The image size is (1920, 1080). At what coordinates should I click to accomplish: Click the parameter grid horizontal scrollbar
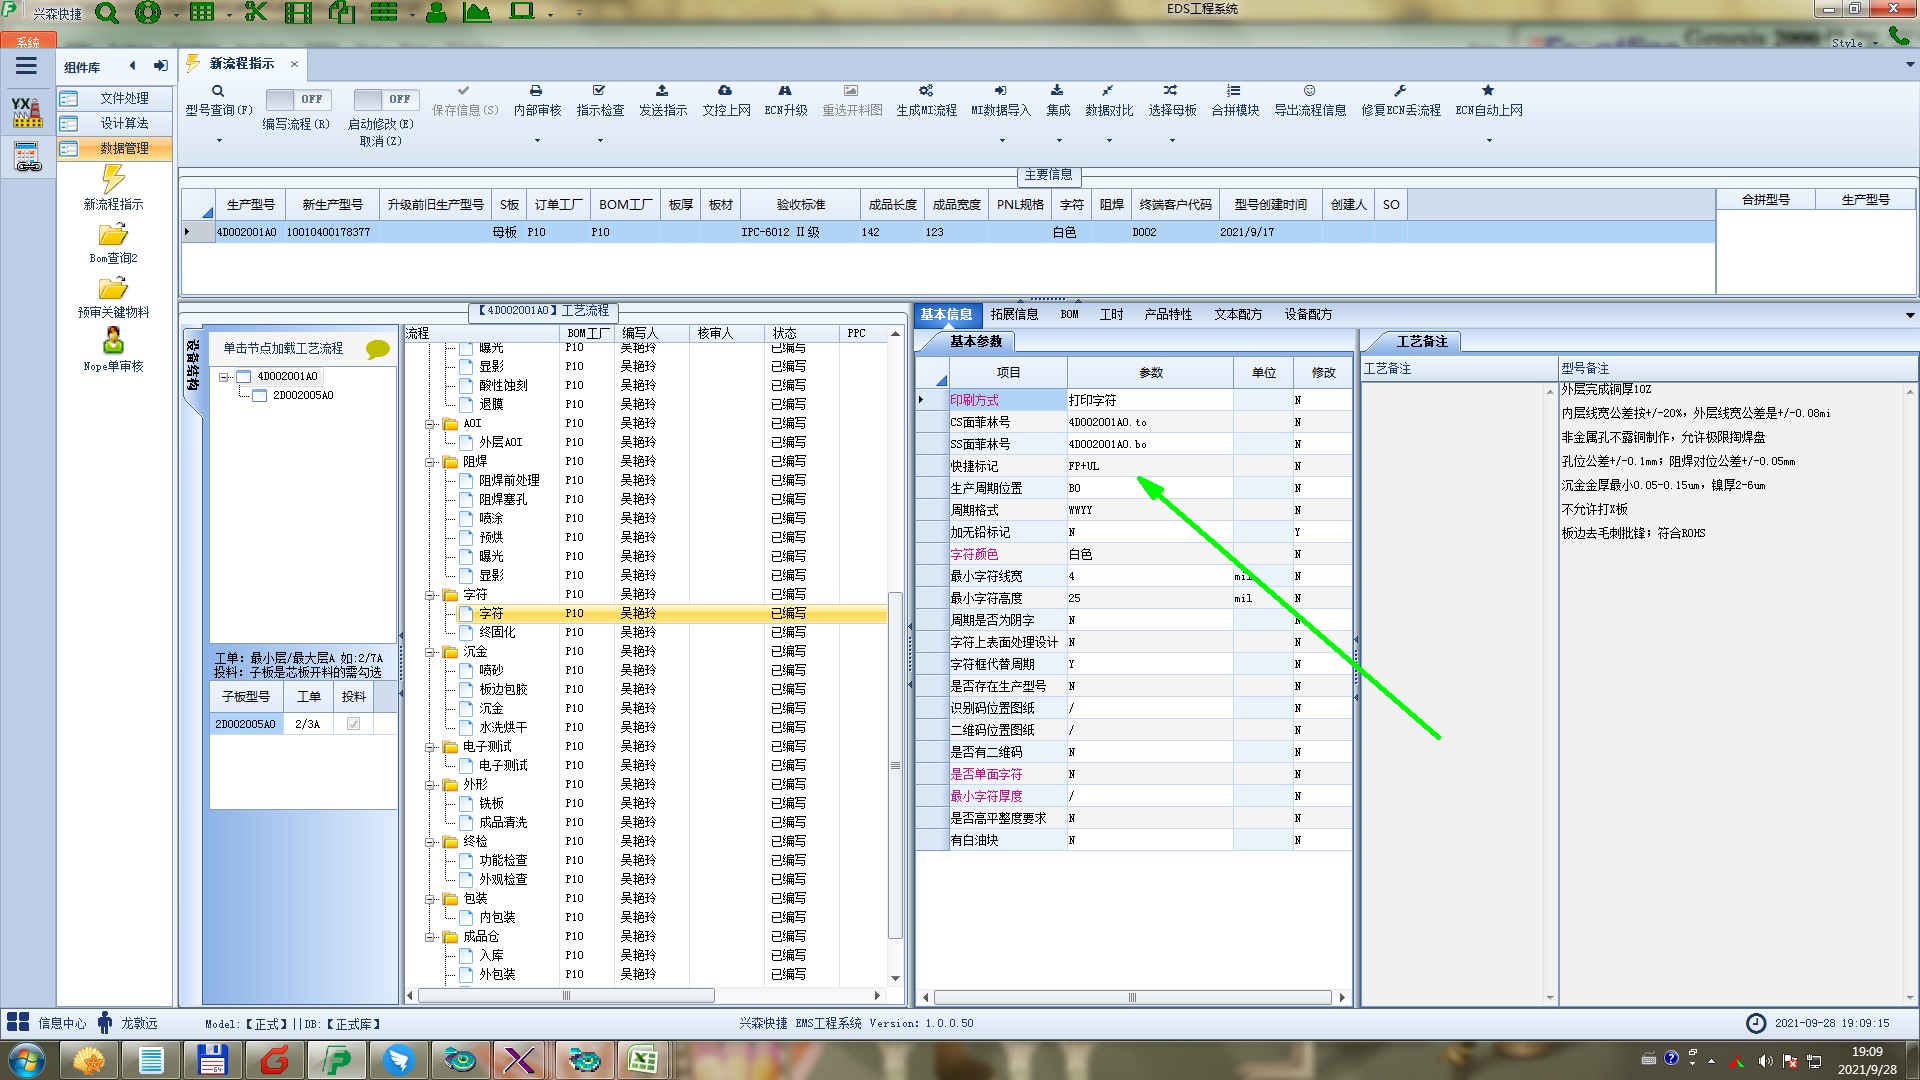(1132, 997)
